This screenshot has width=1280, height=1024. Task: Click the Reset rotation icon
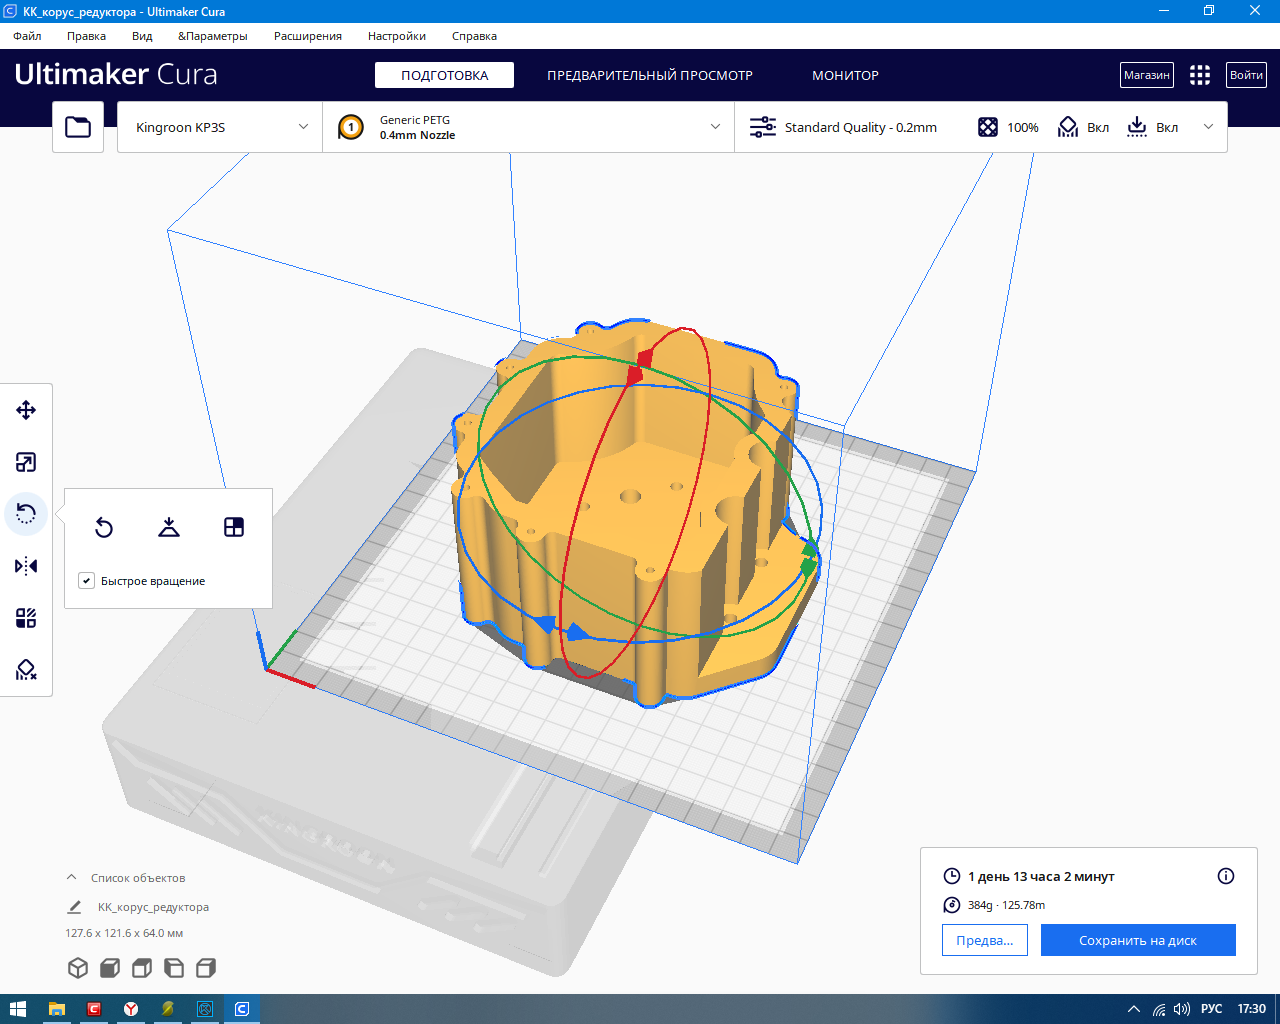tap(104, 527)
